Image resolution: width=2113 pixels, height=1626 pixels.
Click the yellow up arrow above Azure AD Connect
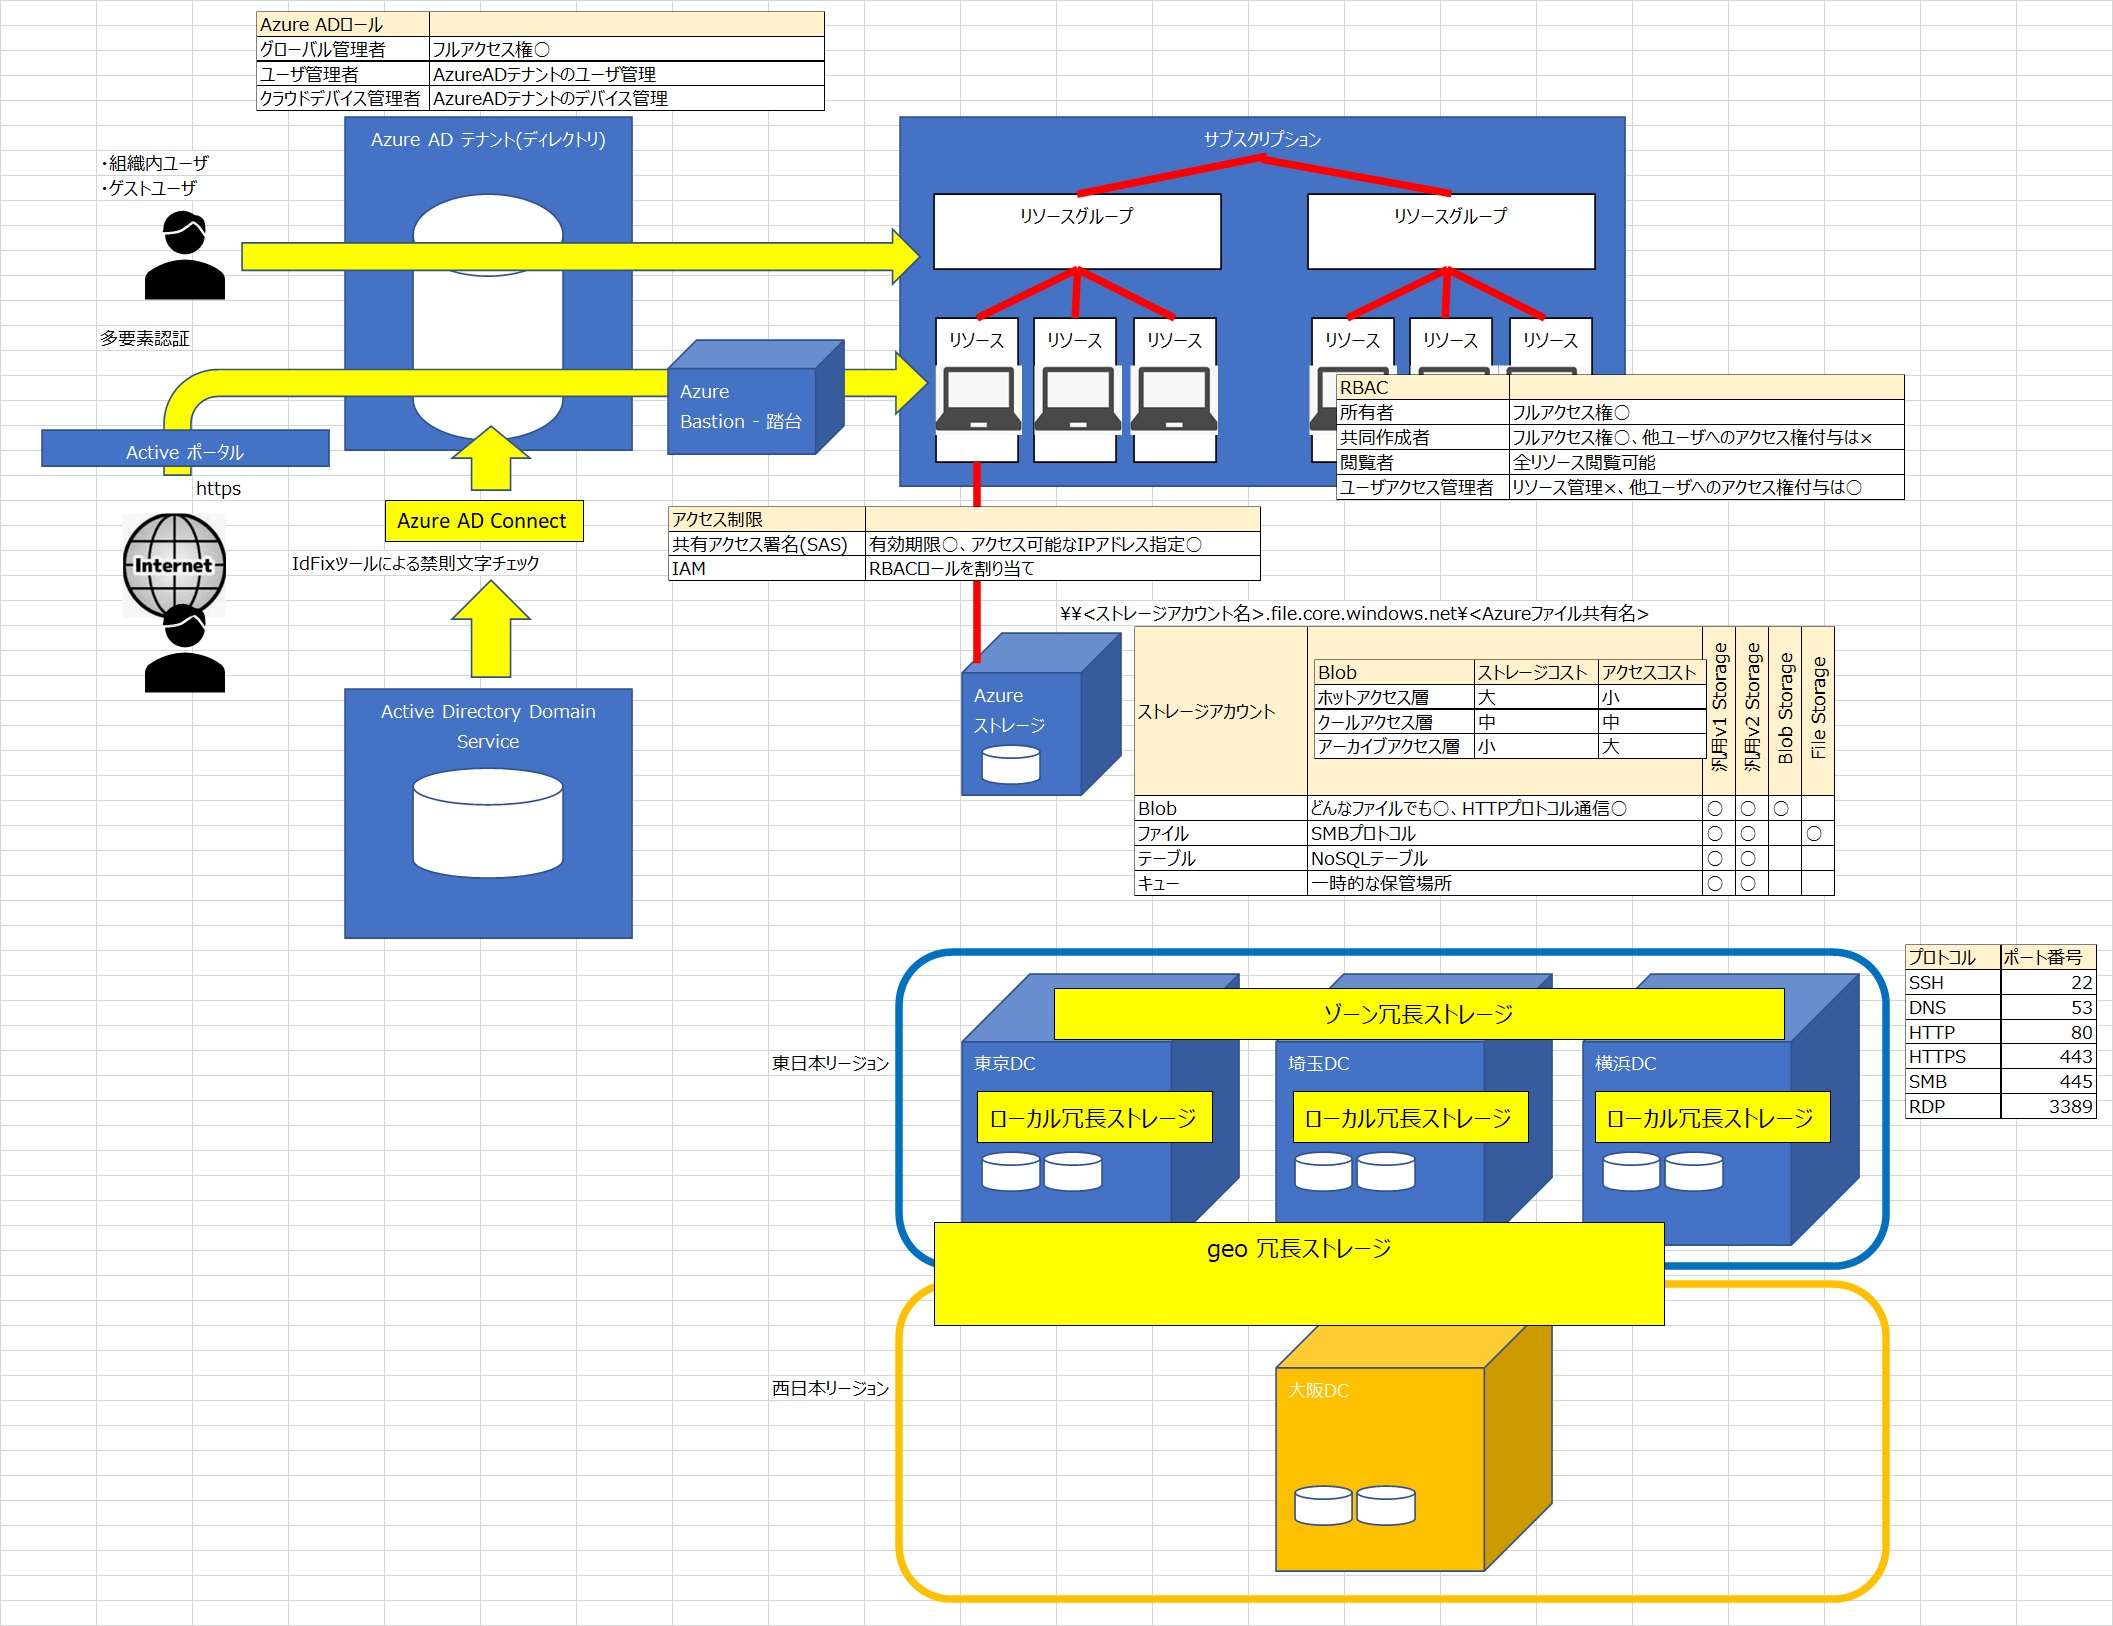point(491,458)
